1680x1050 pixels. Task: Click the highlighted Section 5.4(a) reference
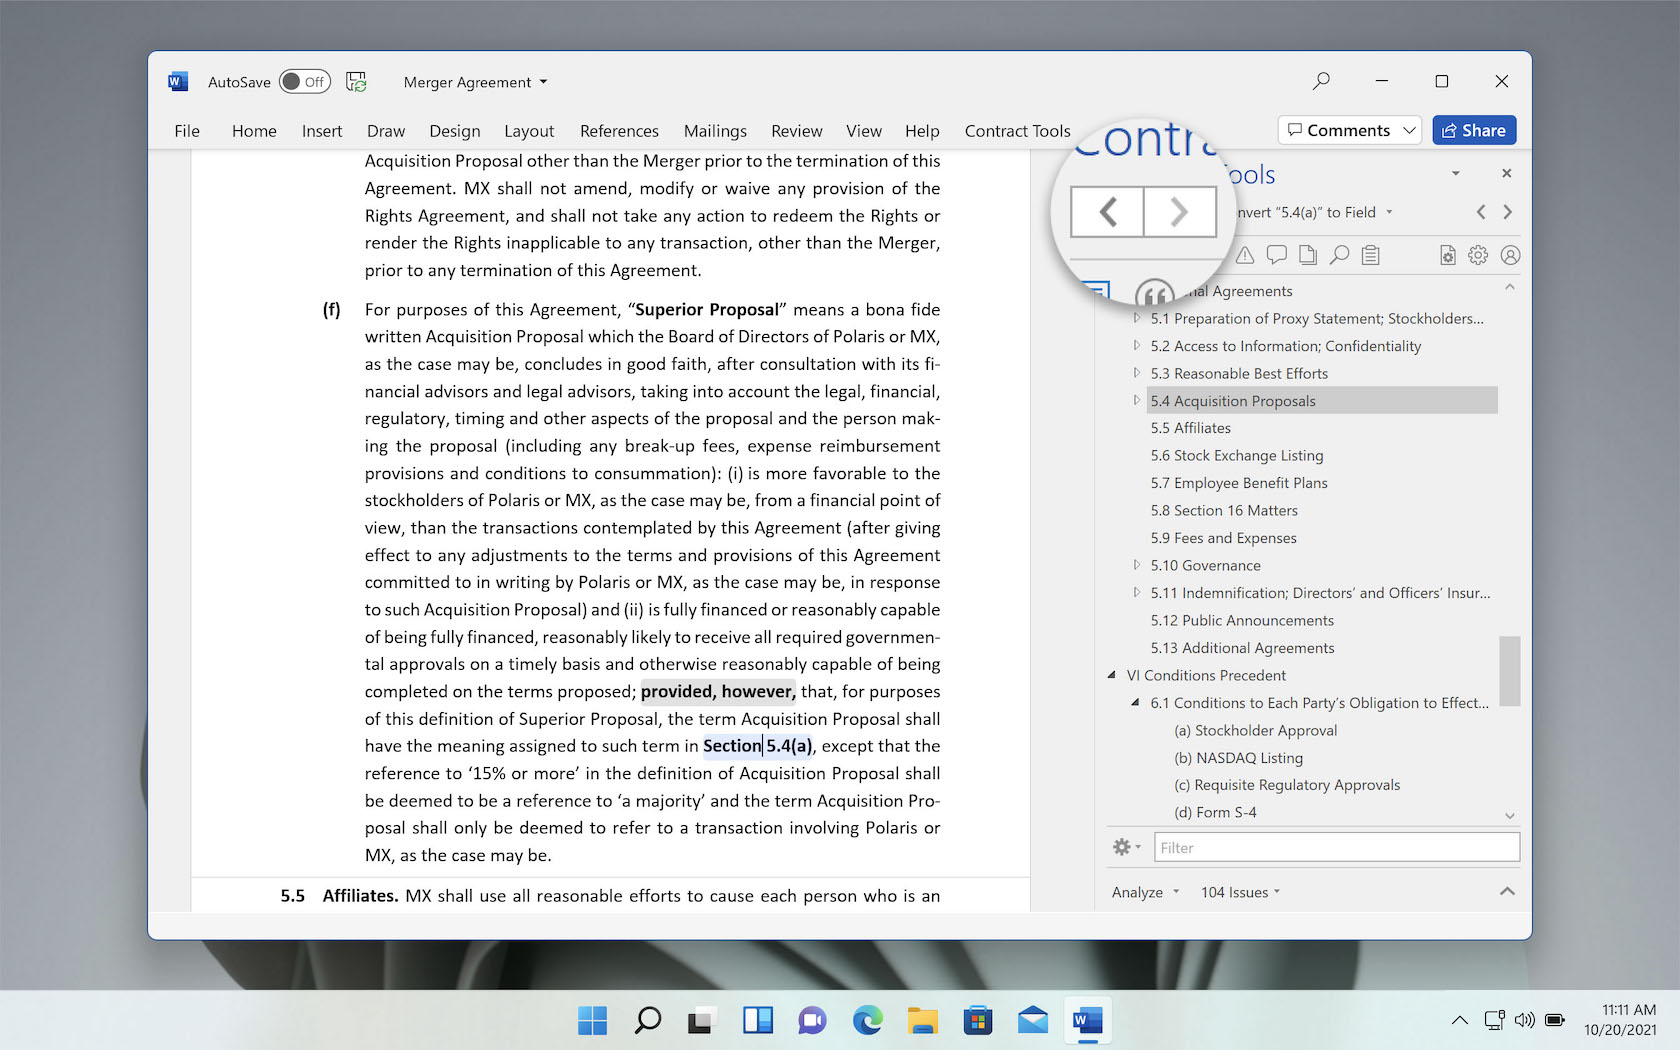pos(757,745)
